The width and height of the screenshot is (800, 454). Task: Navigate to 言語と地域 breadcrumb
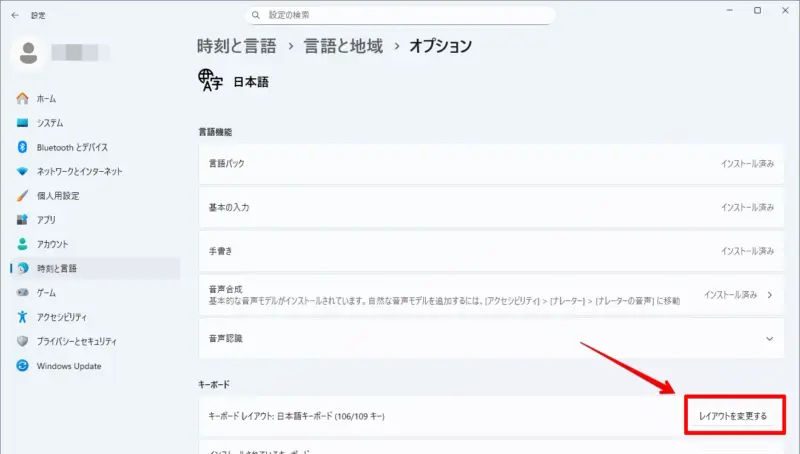pos(345,46)
